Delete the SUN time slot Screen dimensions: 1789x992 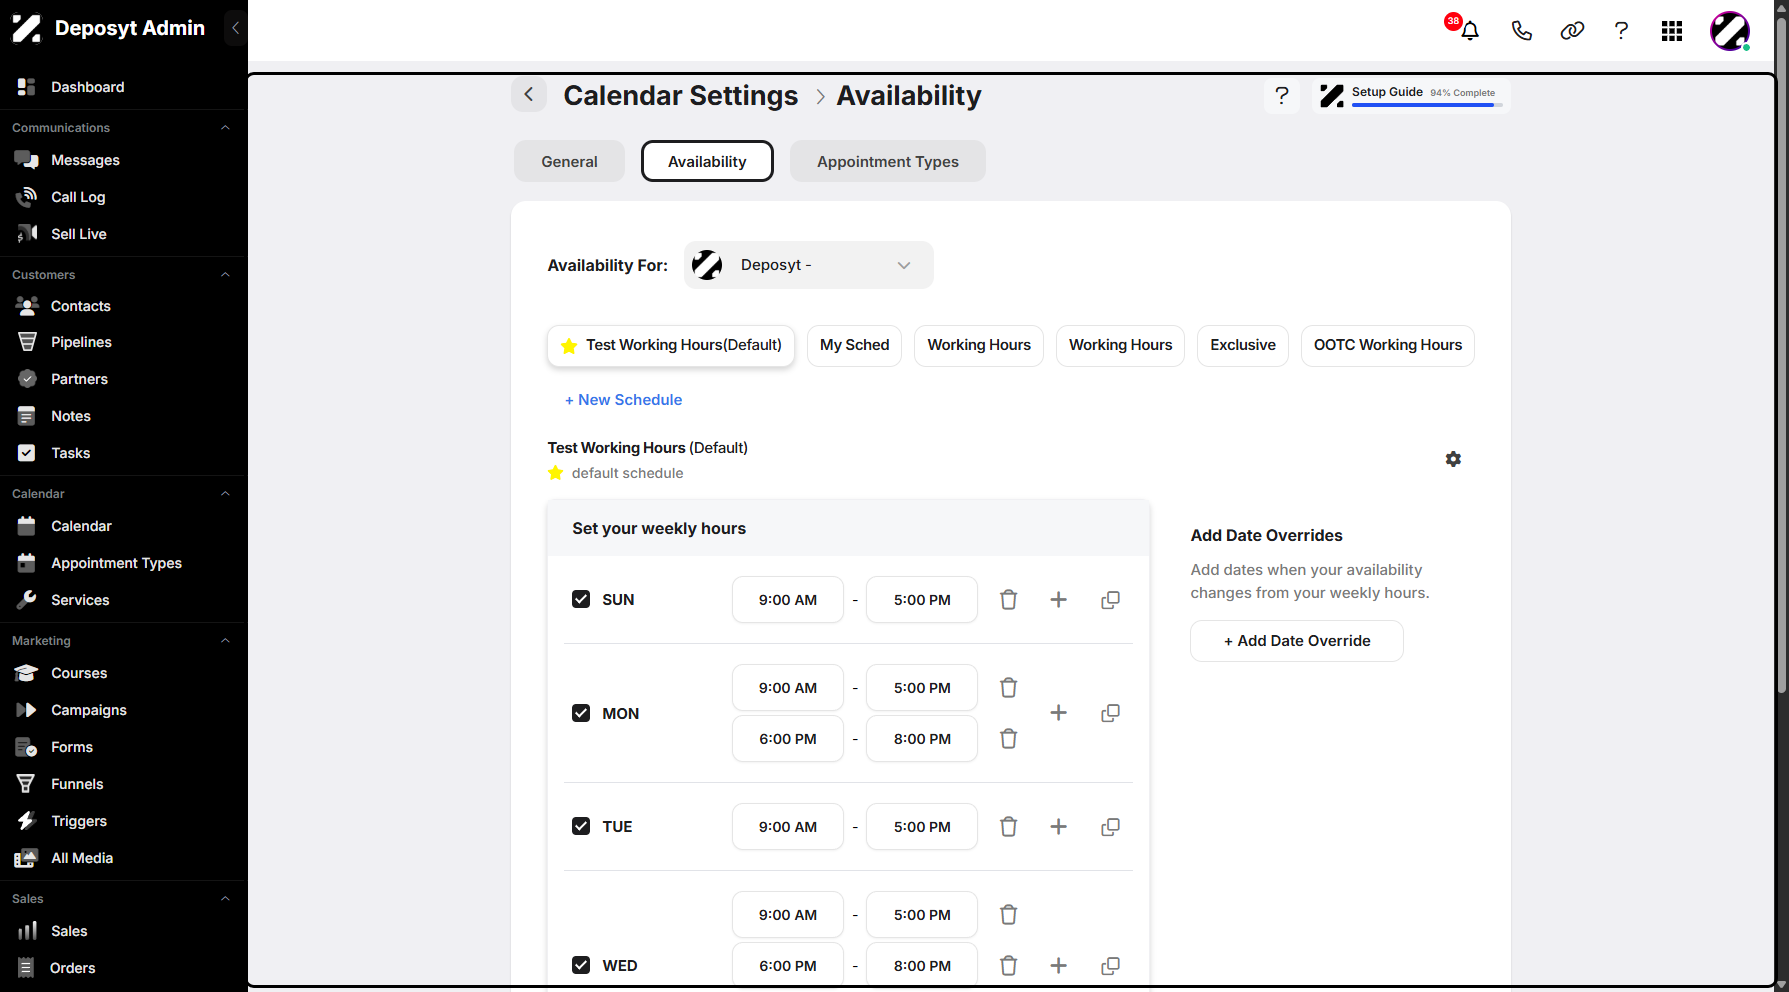[x=1009, y=600]
